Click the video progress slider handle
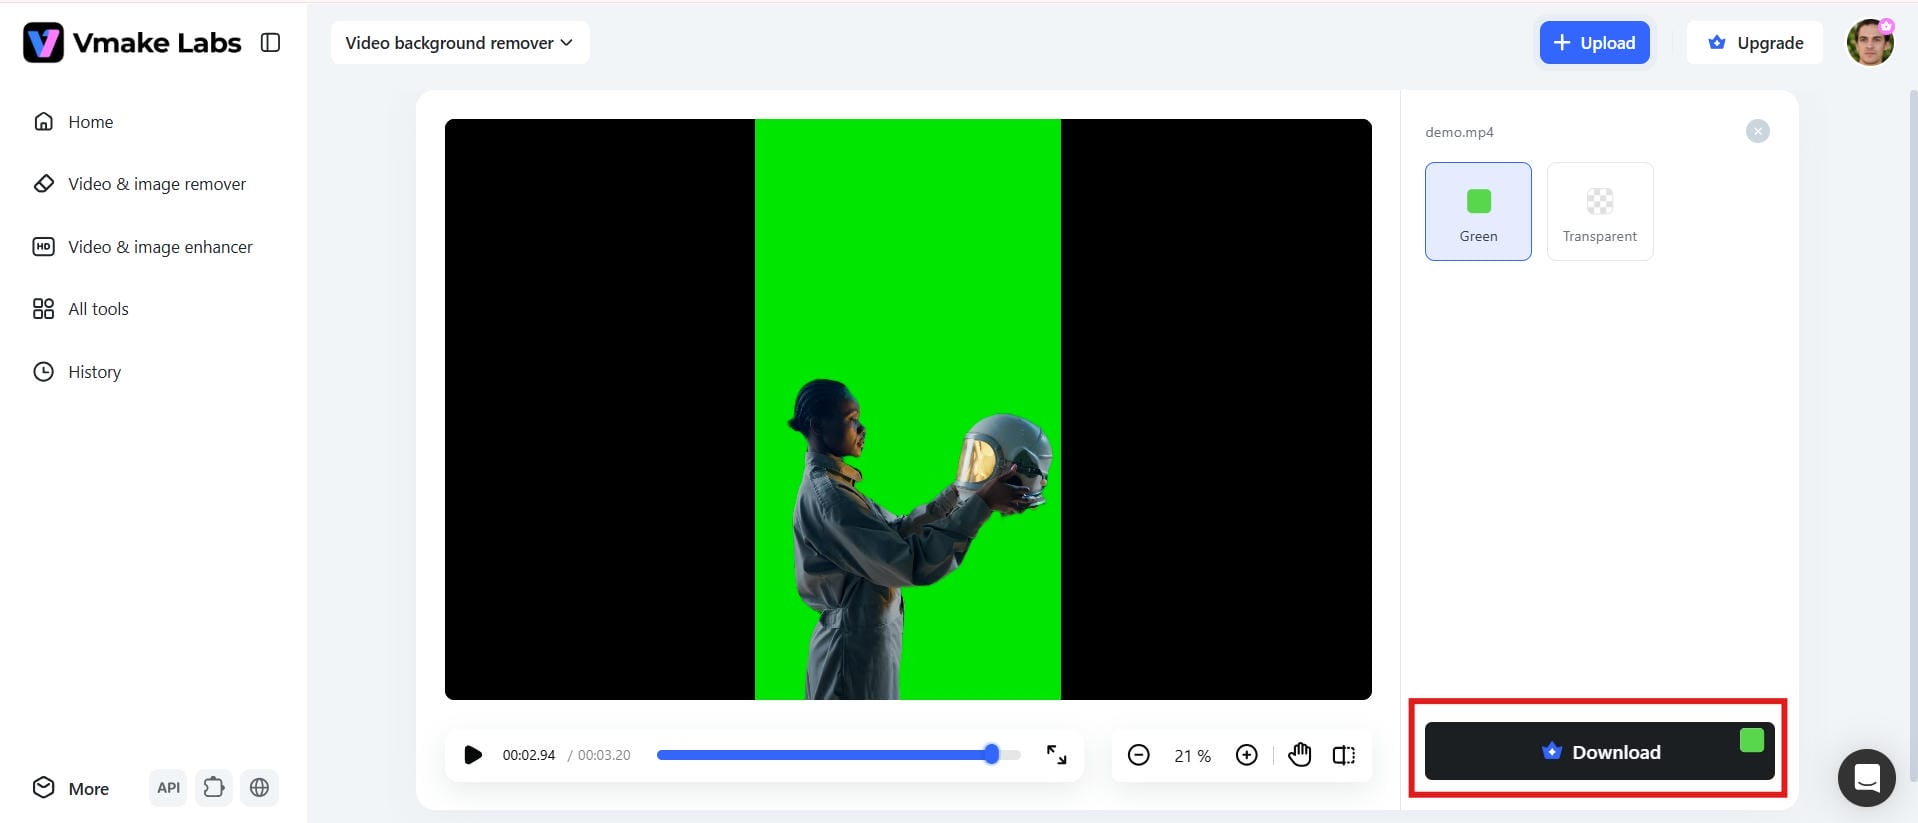Viewport: 1918px width, 823px height. click(x=992, y=754)
